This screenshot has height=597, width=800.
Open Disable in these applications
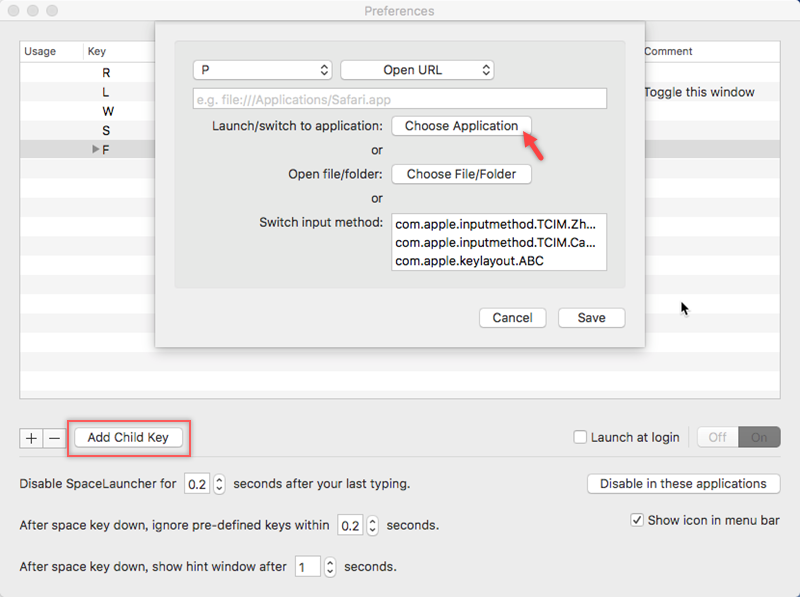pyautogui.click(x=683, y=483)
